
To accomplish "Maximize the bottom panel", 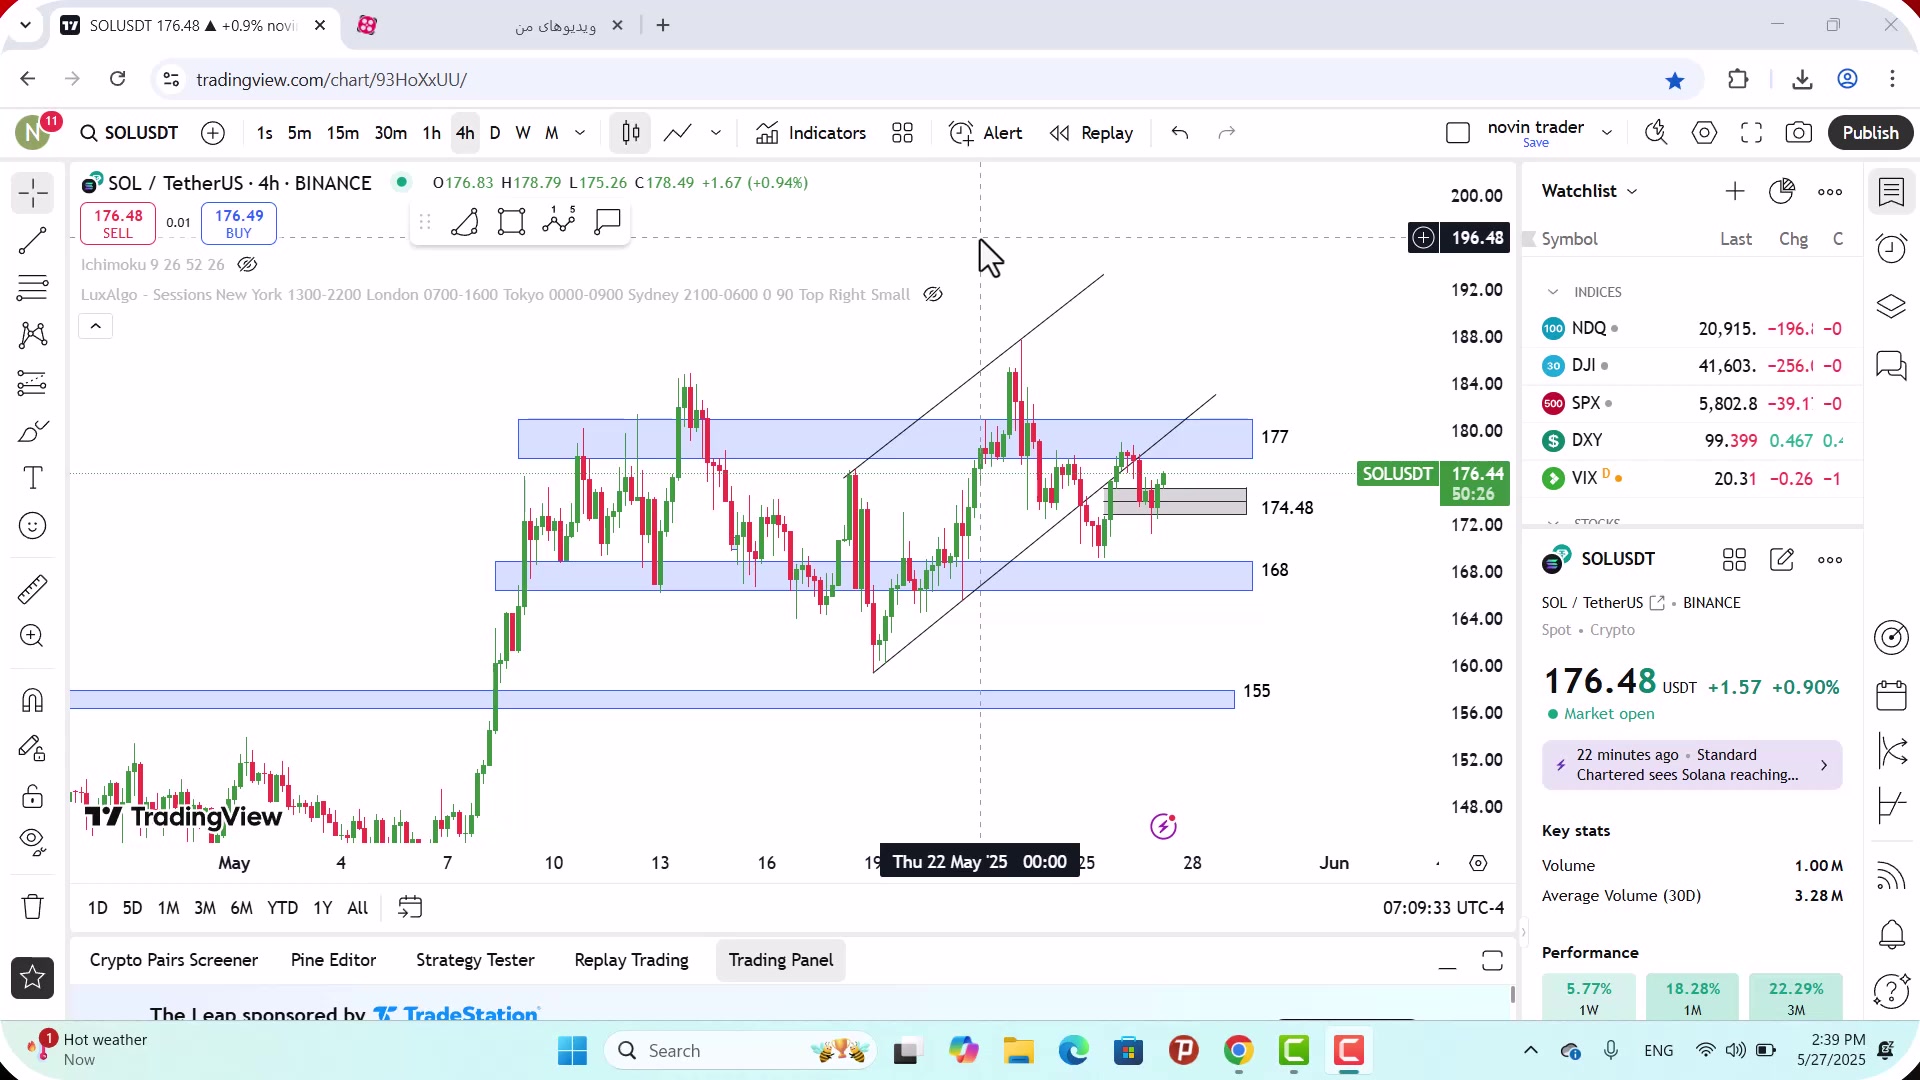I will coord(1492,961).
